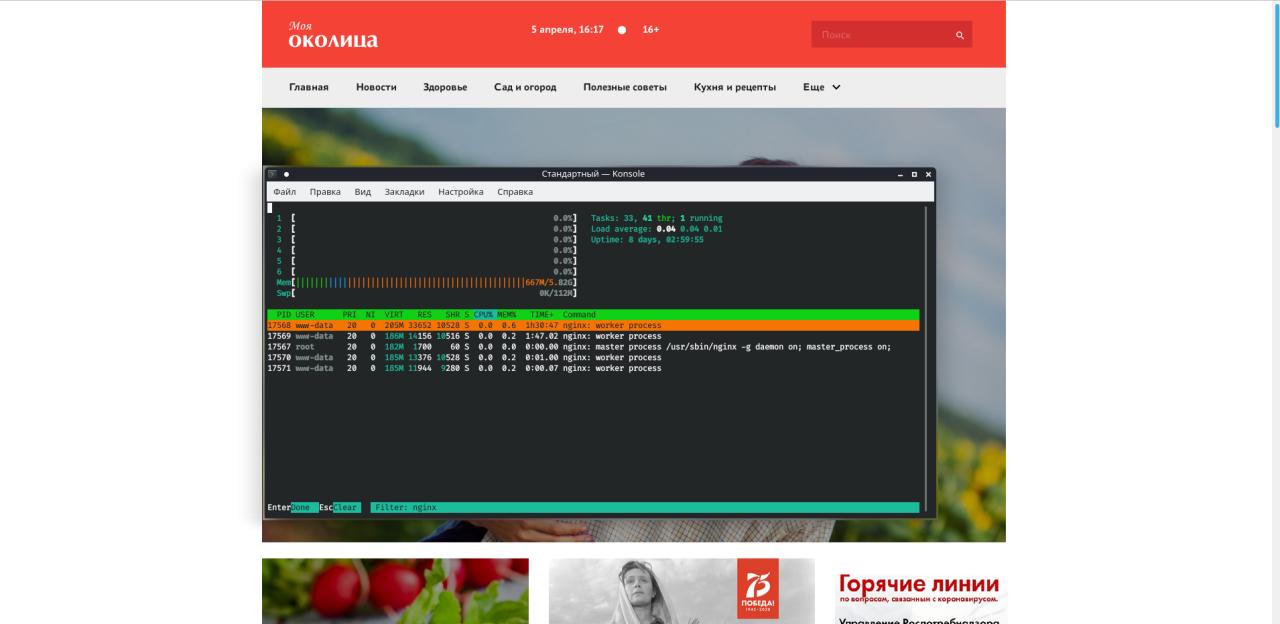Sort htop by MEM% column header

[x=507, y=314]
